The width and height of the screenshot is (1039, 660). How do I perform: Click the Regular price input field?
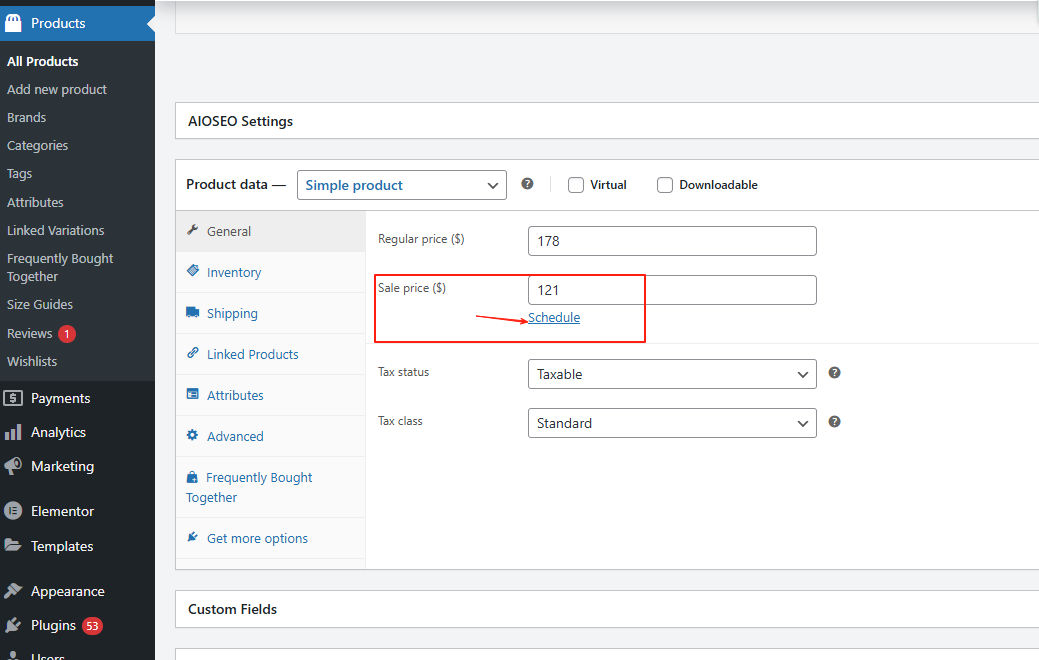pyautogui.click(x=671, y=241)
